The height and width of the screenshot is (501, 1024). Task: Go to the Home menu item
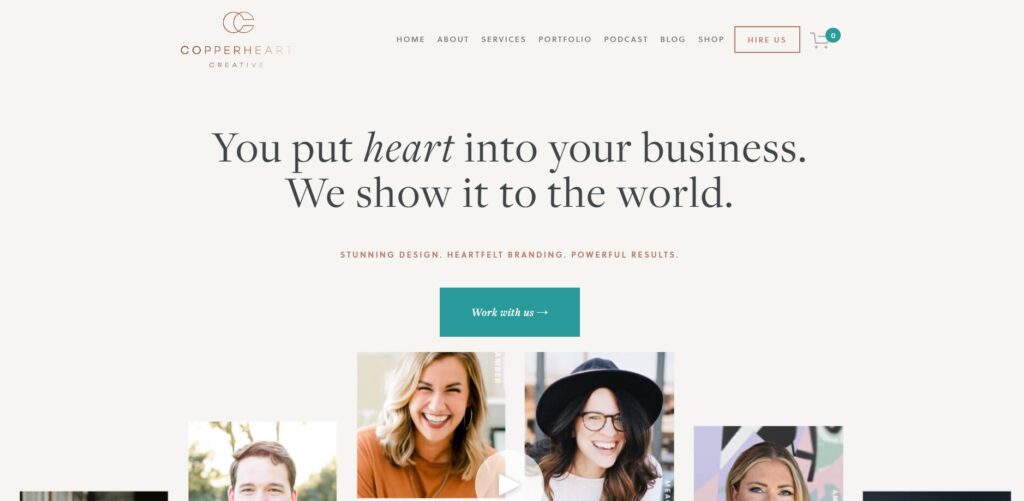click(410, 39)
